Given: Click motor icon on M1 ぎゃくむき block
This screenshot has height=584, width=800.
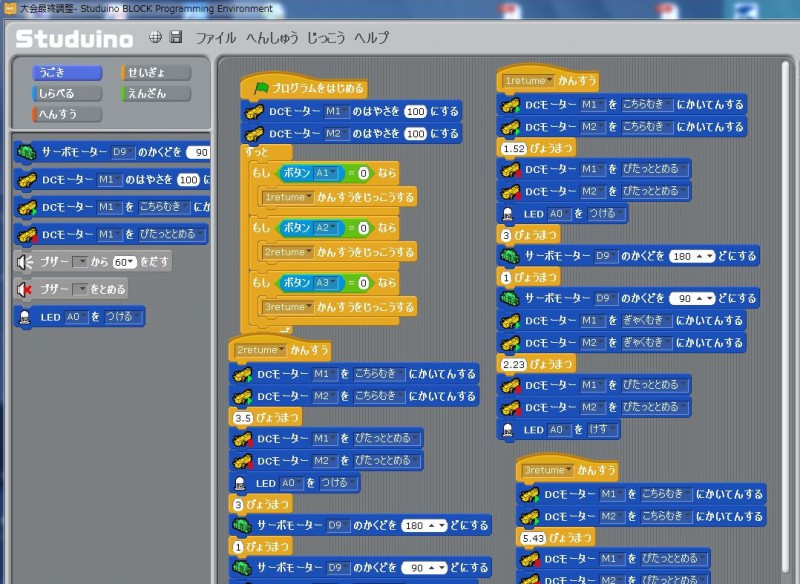Looking at the screenshot, I should (510, 321).
